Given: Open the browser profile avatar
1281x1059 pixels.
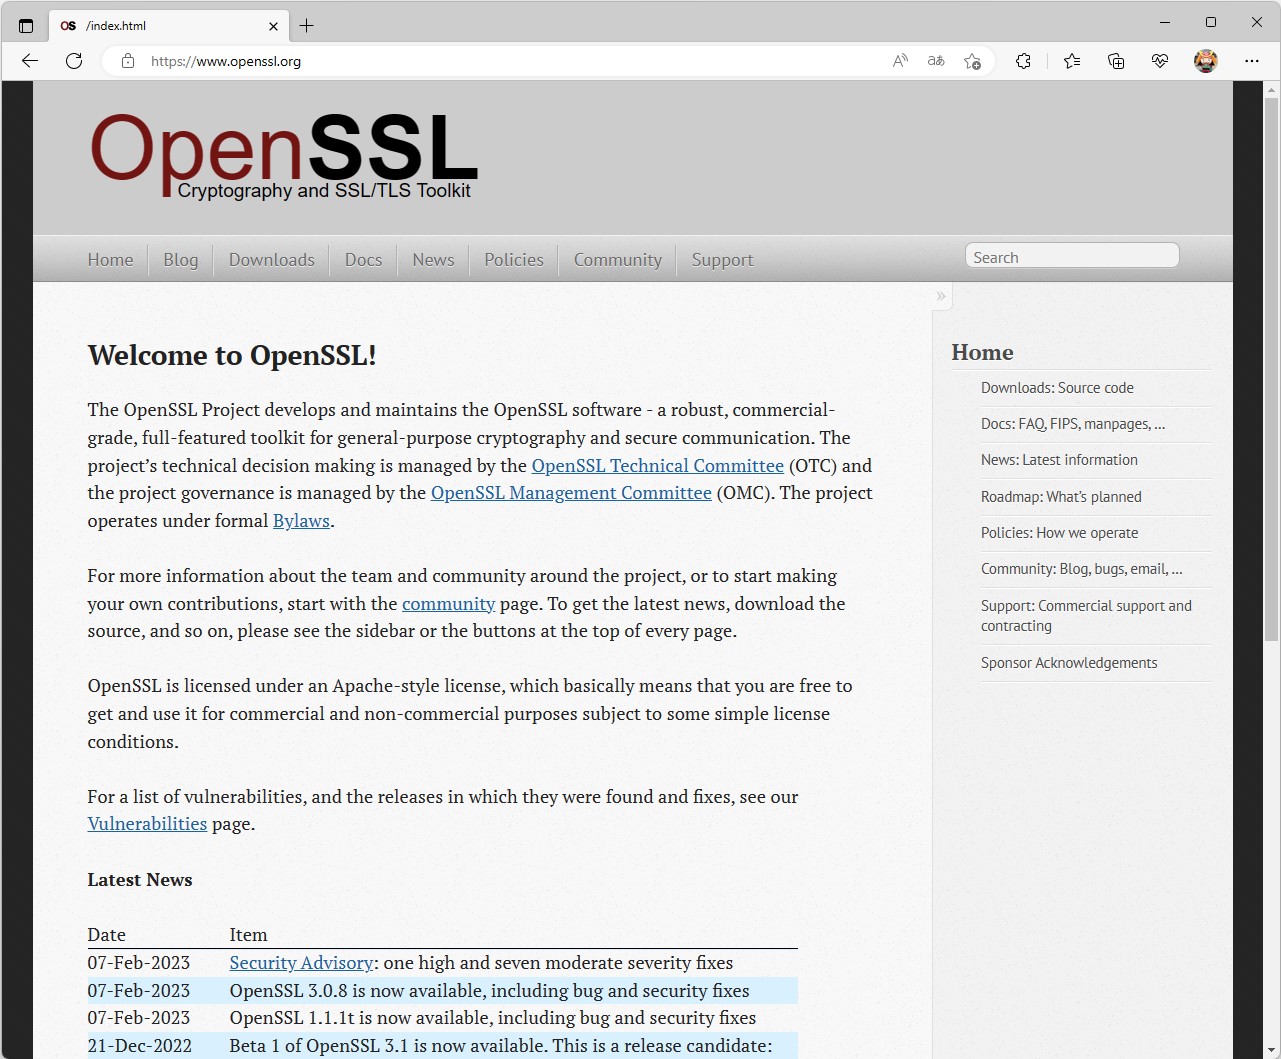Looking at the screenshot, I should 1205,61.
